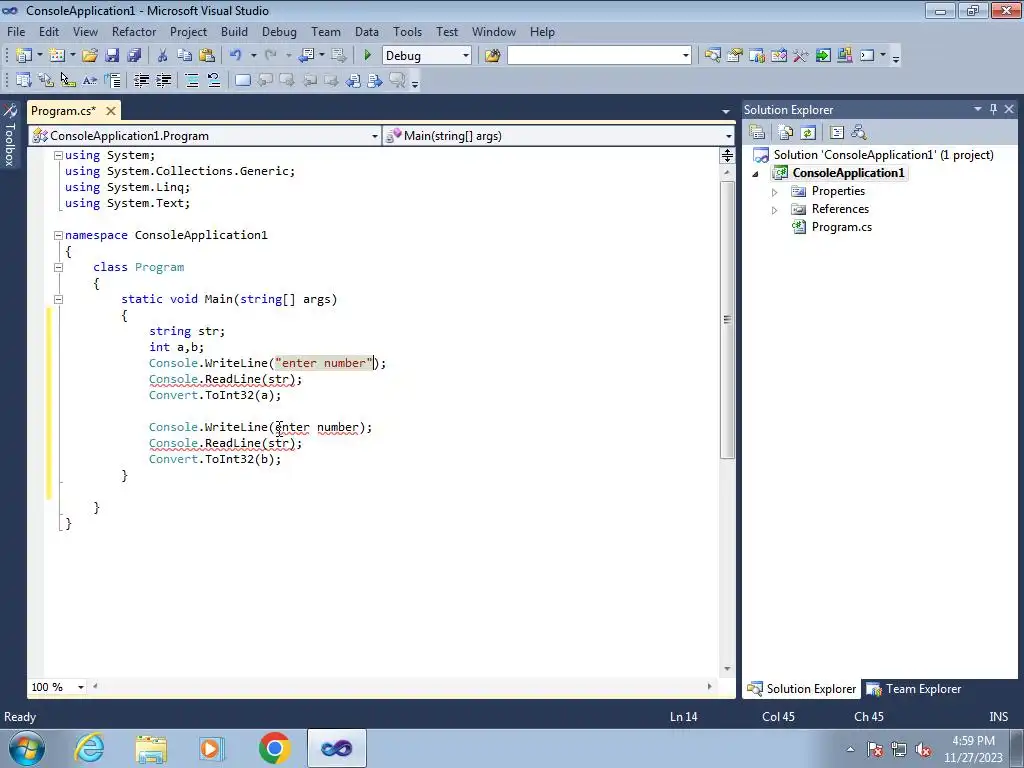This screenshot has width=1024, height=768.
Task: Select the Solution Explorer bottom tab
Action: (801, 689)
